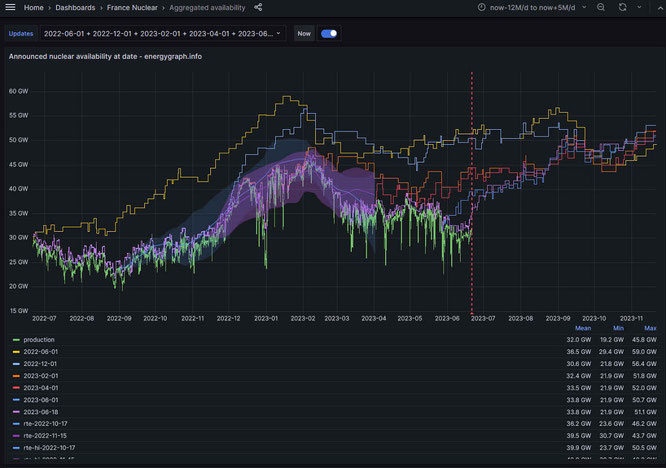Open refresh interval dropdown arrow

click(639, 7)
